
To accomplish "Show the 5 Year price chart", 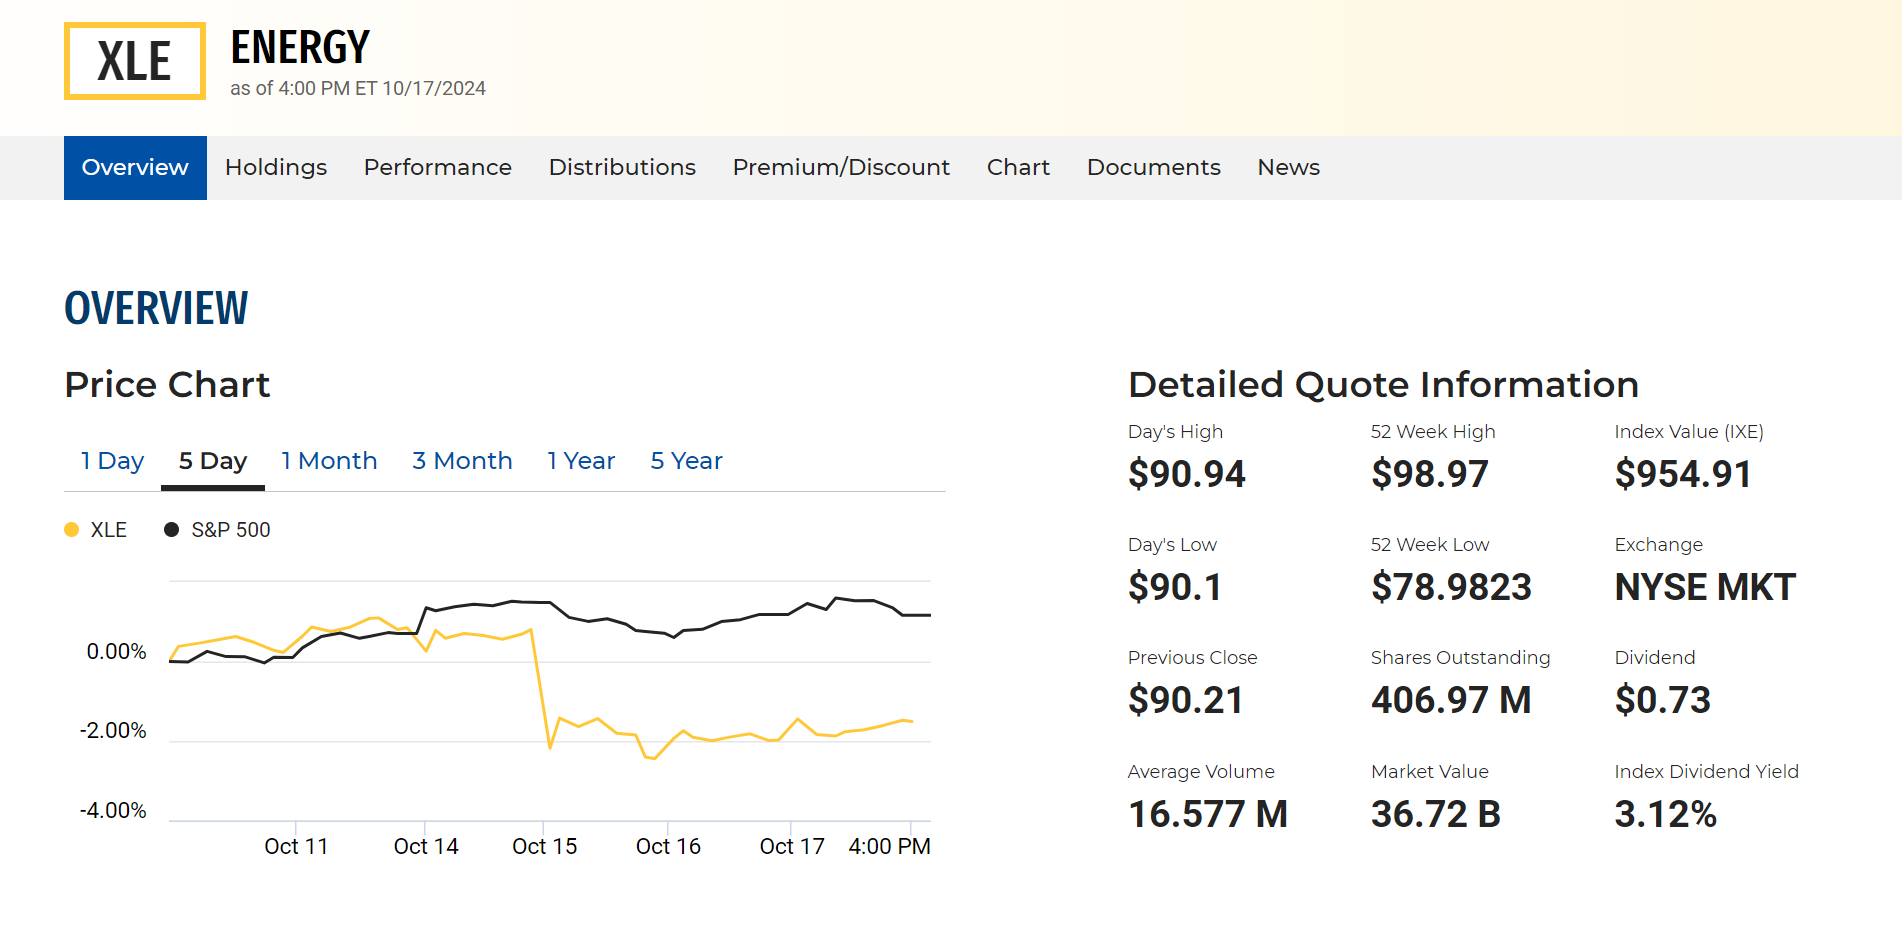I will coord(686,461).
